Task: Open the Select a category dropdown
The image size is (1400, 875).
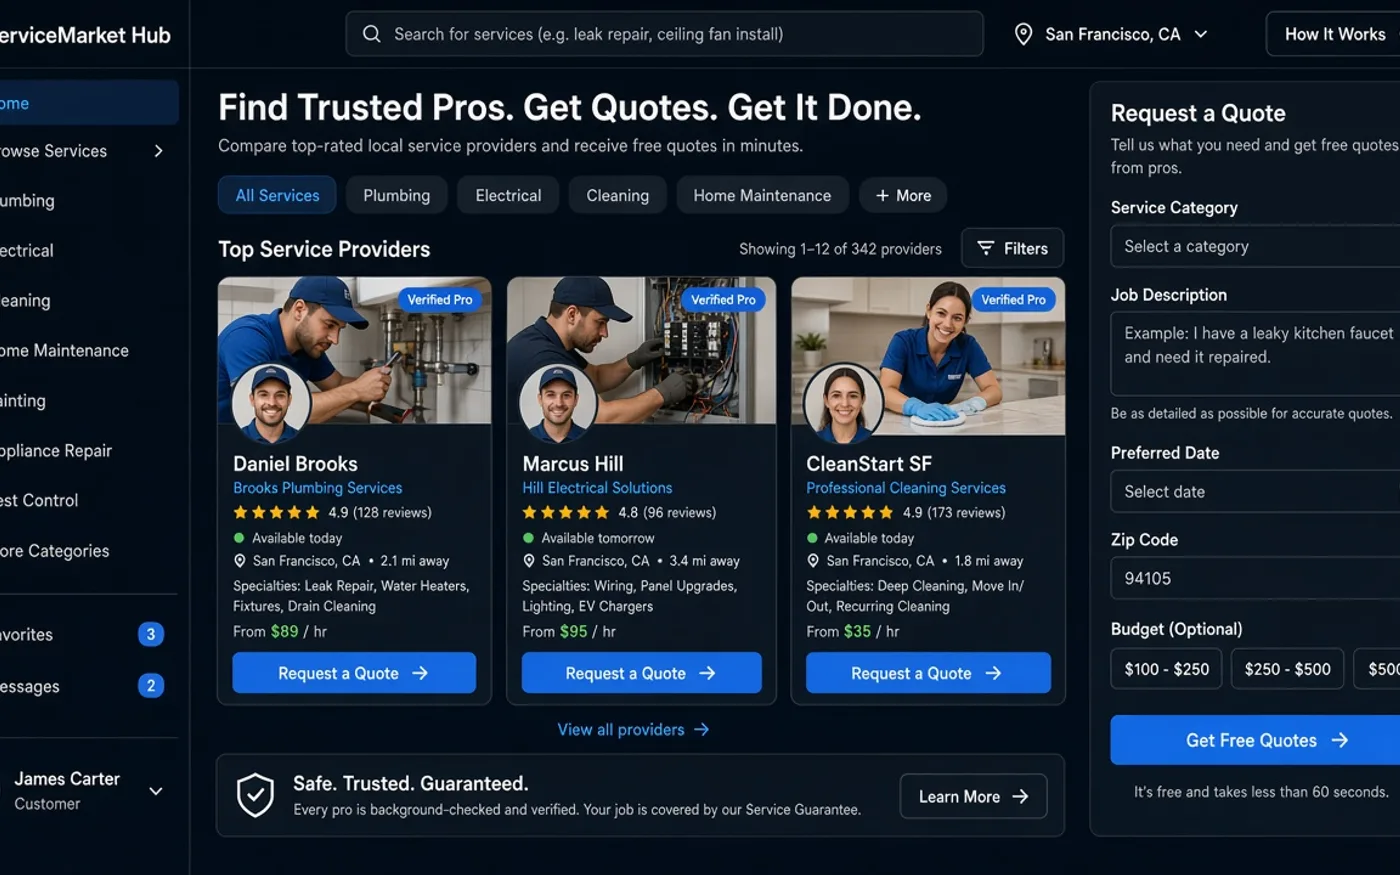Action: coord(1255,246)
